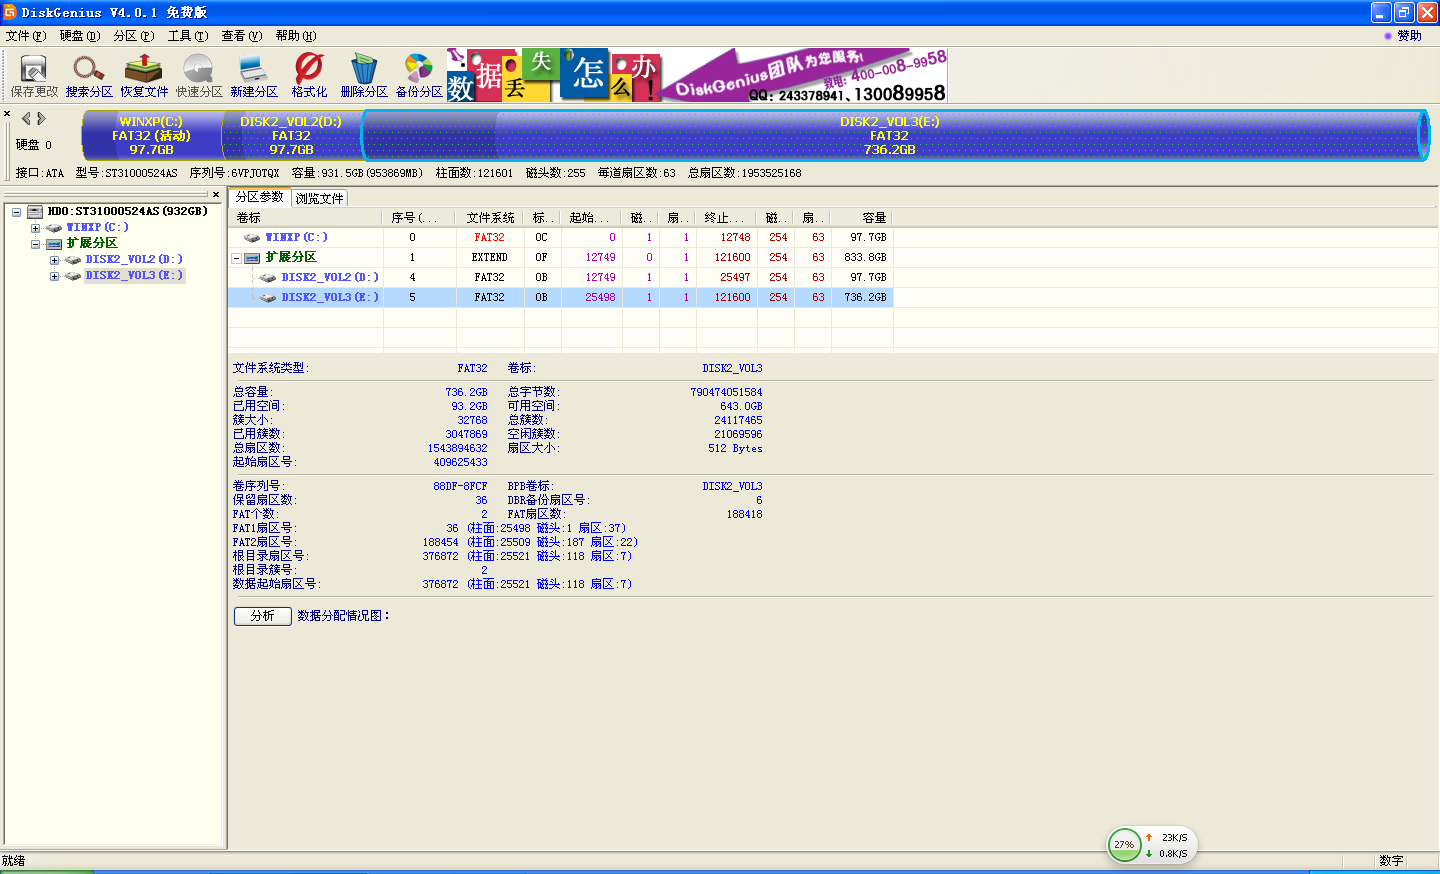Screen dimensions: 1440x874
Task: Select the WINXP(C:) partition bar segment
Action: pos(151,135)
